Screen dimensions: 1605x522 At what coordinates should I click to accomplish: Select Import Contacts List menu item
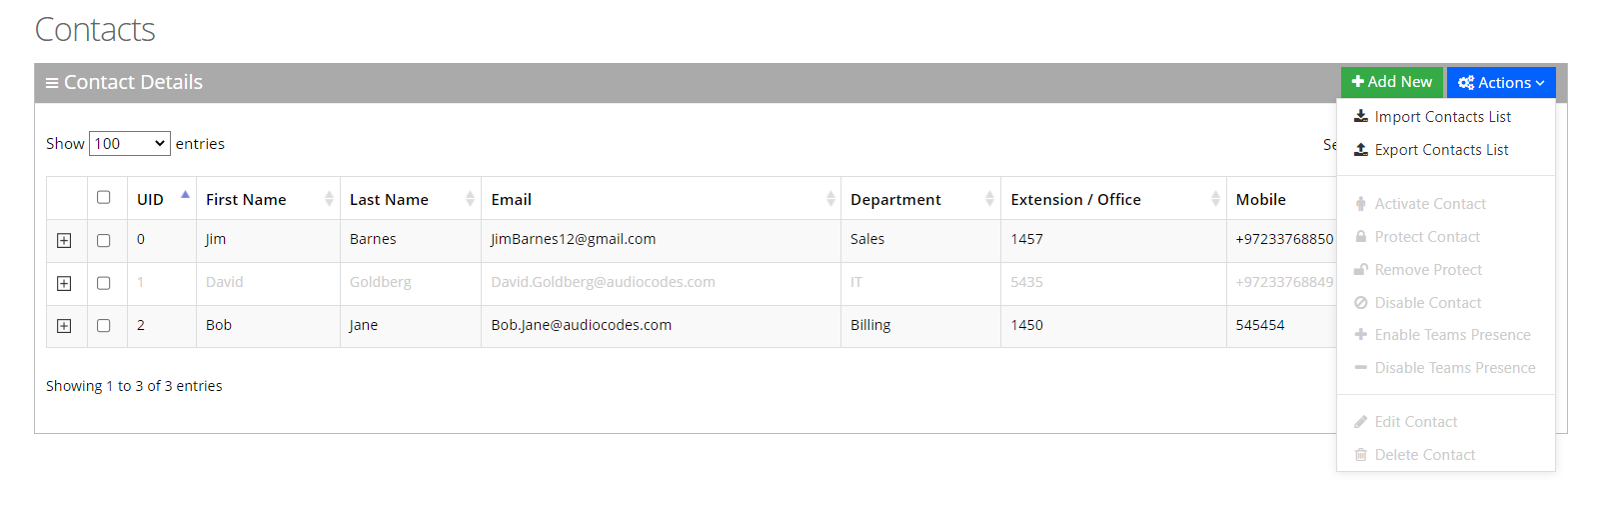click(1442, 117)
